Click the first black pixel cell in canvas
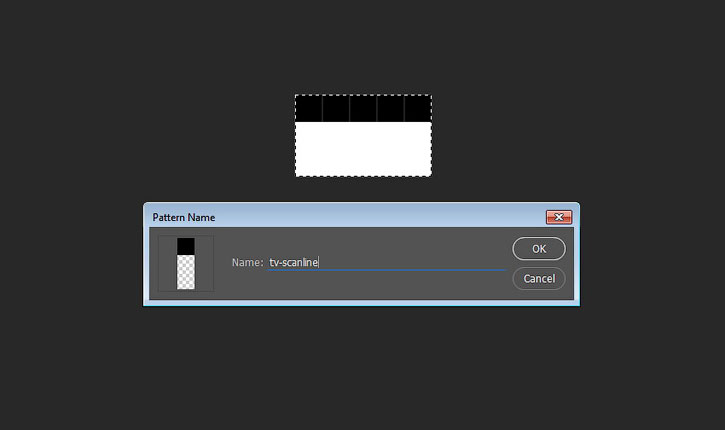Image resolution: width=725 pixels, height=430 pixels. pos(309,109)
